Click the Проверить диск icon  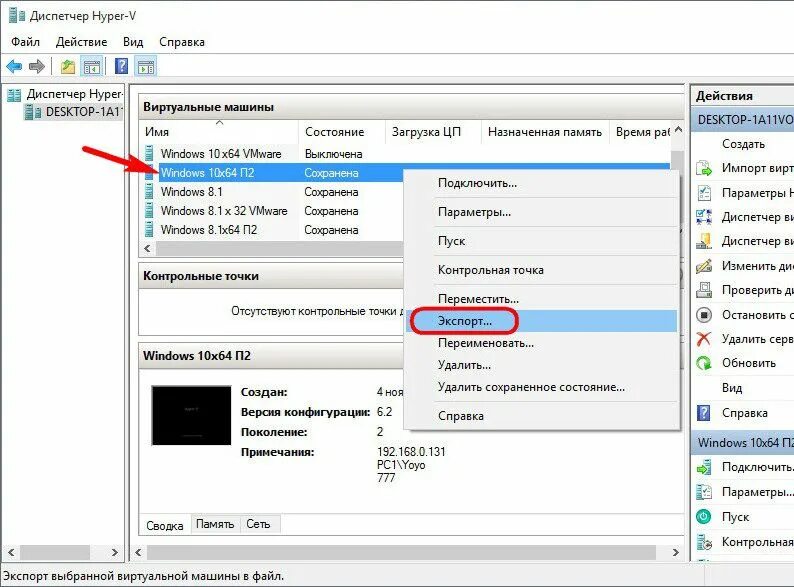pyautogui.click(x=704, y=290)
